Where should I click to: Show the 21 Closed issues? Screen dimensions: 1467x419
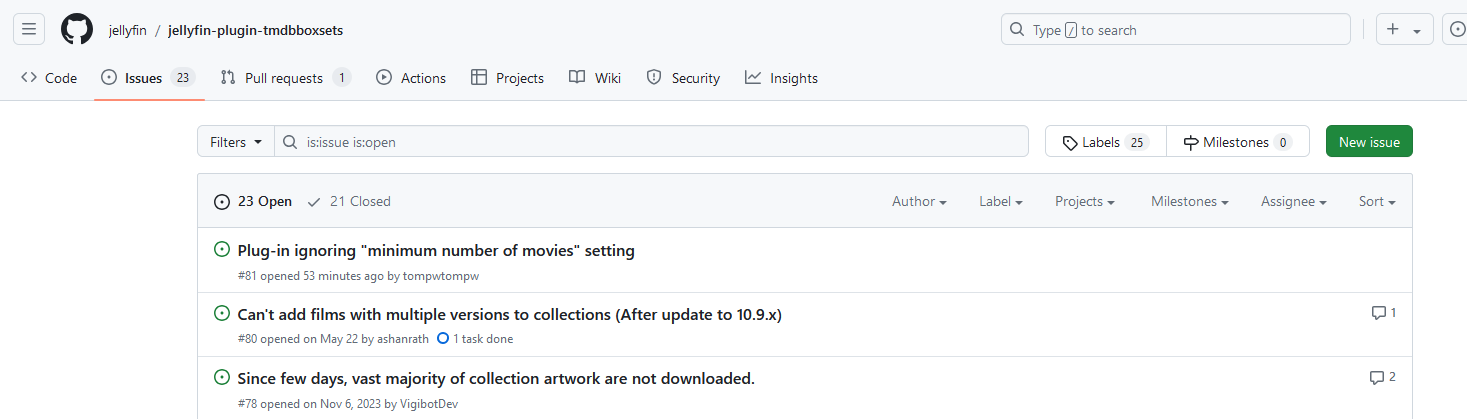(x=349, y=201)
